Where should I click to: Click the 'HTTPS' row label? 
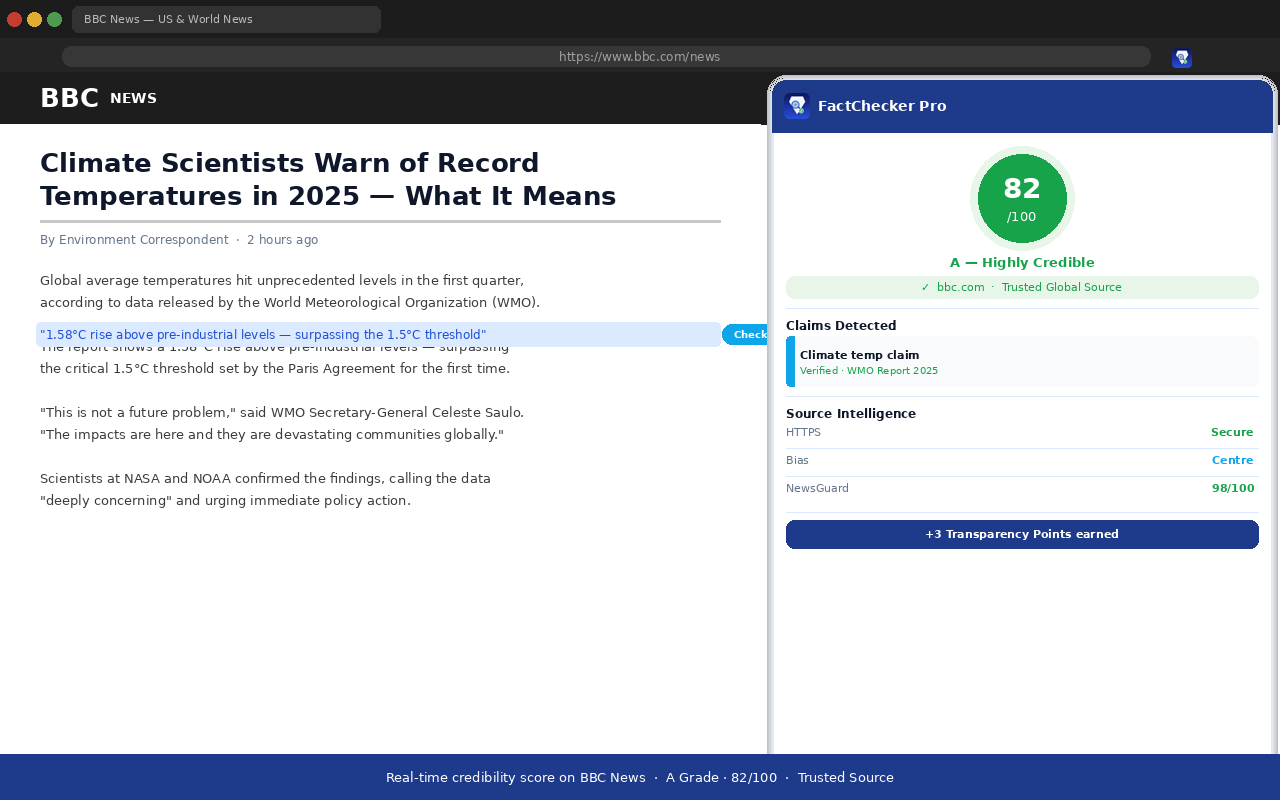pos(803,433)
